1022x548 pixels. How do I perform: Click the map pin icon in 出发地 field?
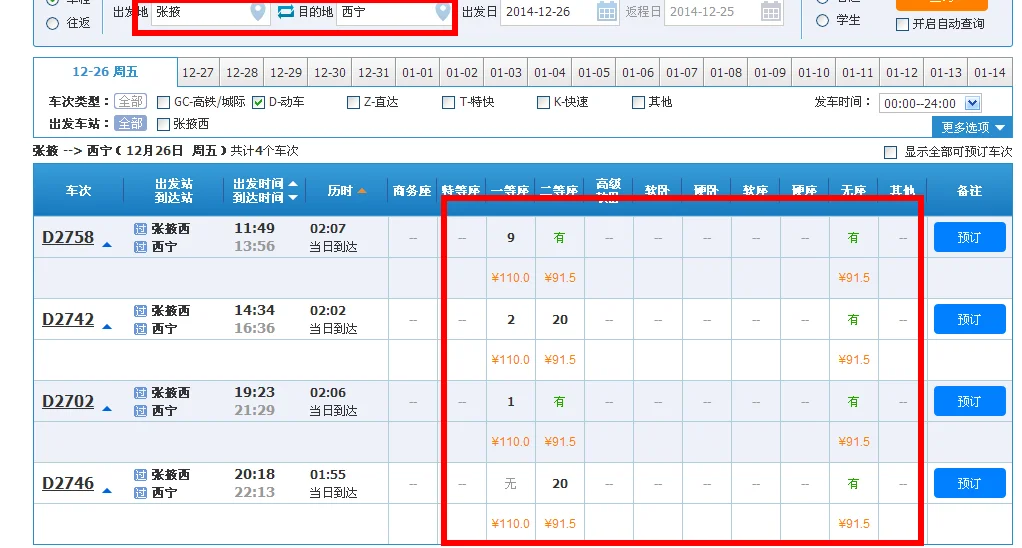(258, 12)
